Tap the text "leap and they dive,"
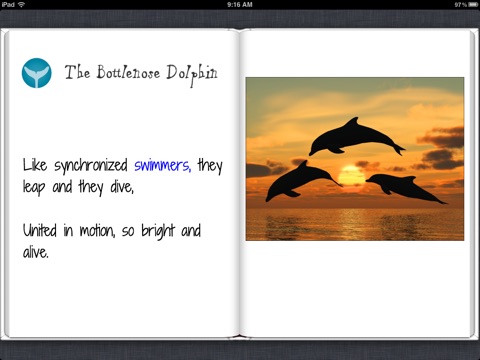This screenshot has height=360, width=480. point(78,188)
